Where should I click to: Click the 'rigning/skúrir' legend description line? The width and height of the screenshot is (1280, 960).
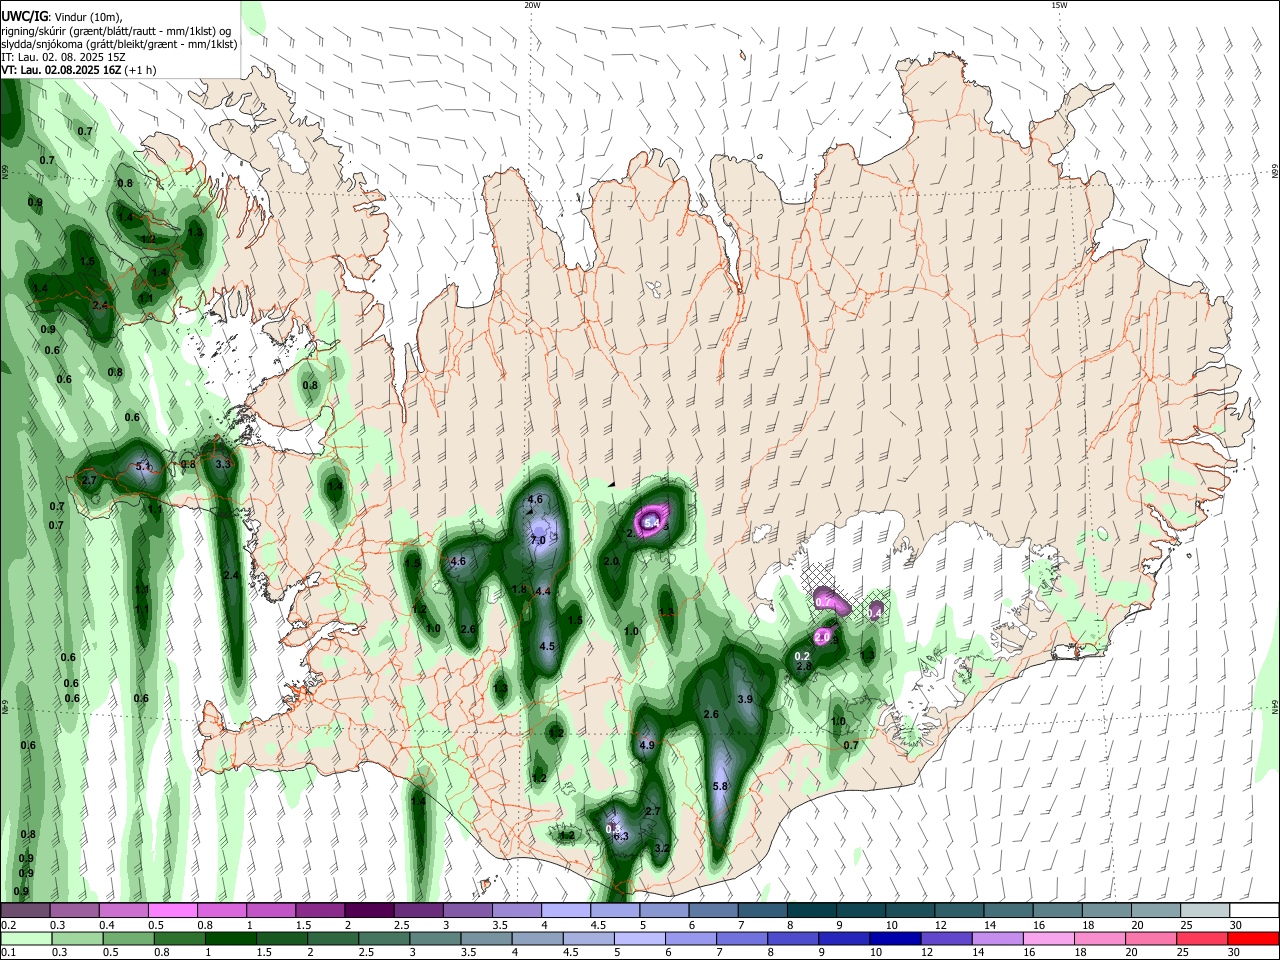tap(115, 31)
